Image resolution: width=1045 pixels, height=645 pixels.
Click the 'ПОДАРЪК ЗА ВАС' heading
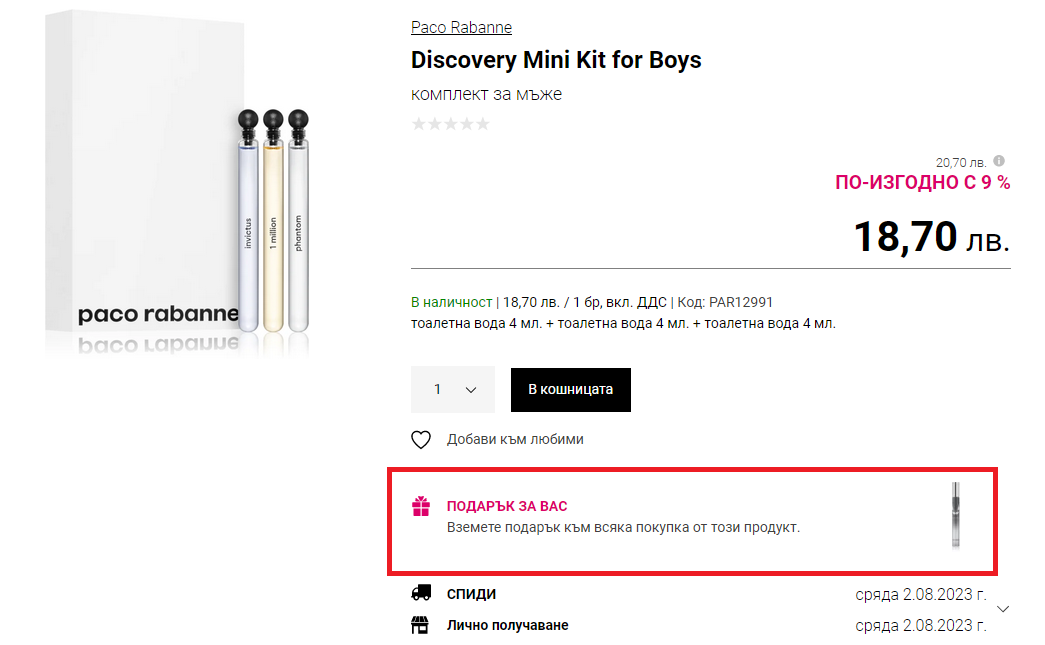tap(507, 507)
